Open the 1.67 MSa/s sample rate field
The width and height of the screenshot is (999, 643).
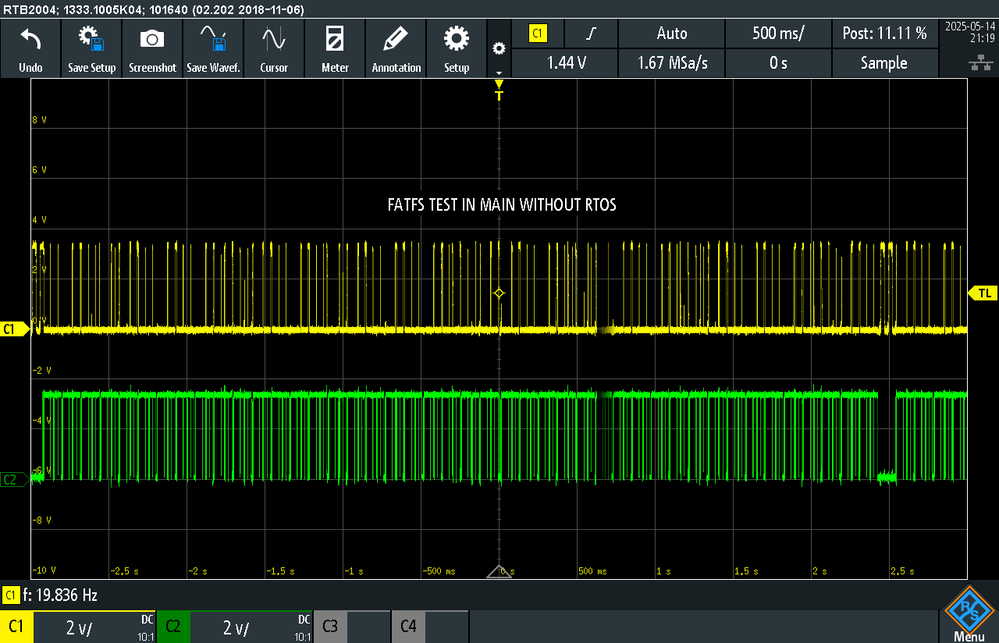672,63
